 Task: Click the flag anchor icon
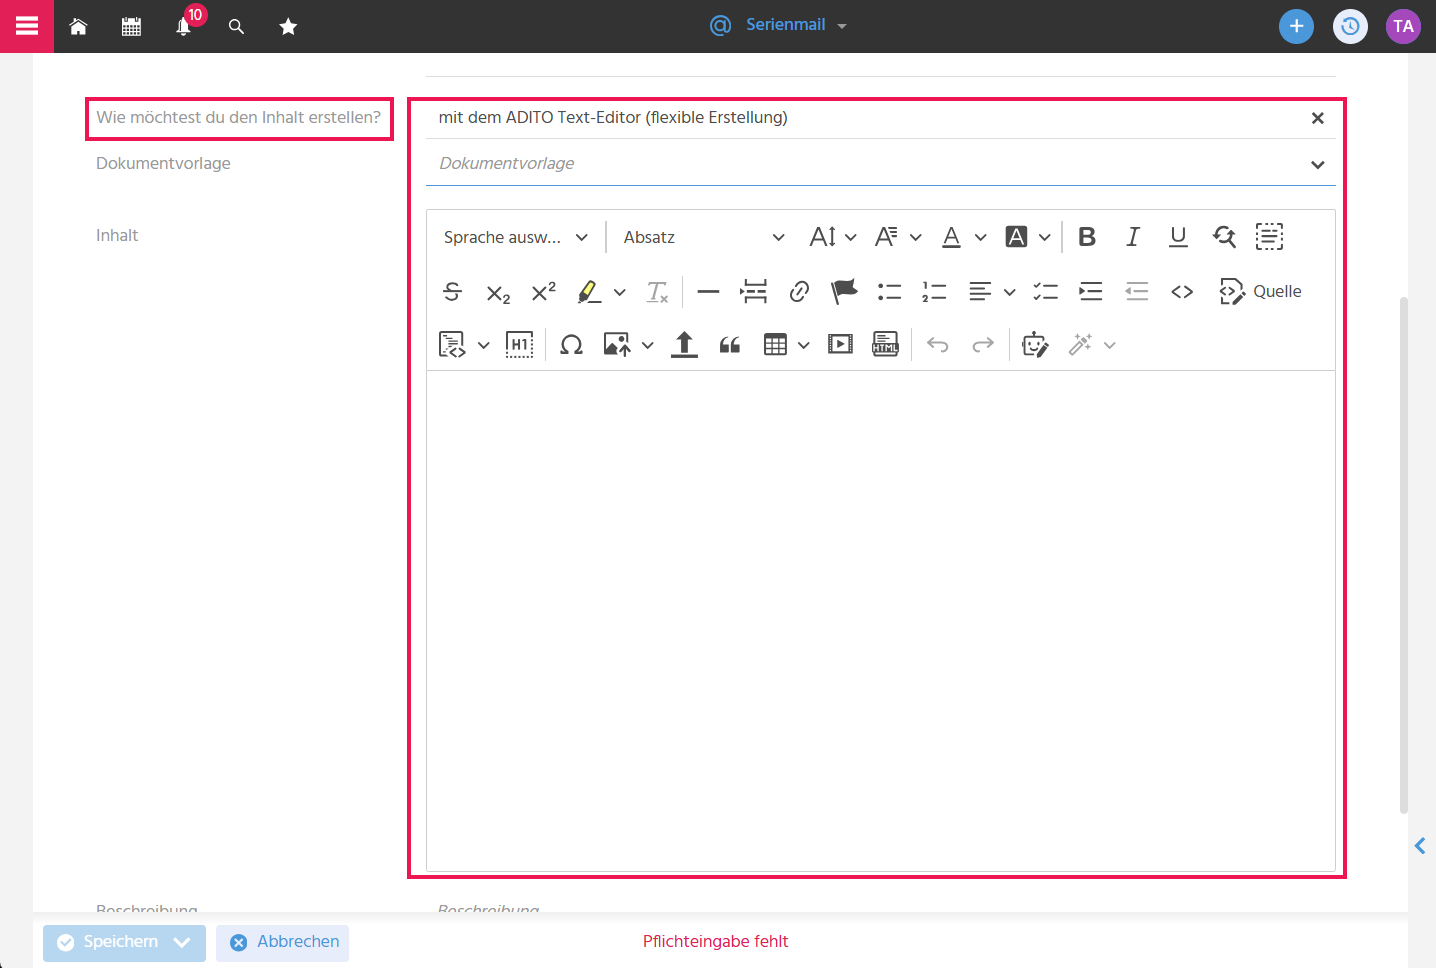click(x=844, y=291)
